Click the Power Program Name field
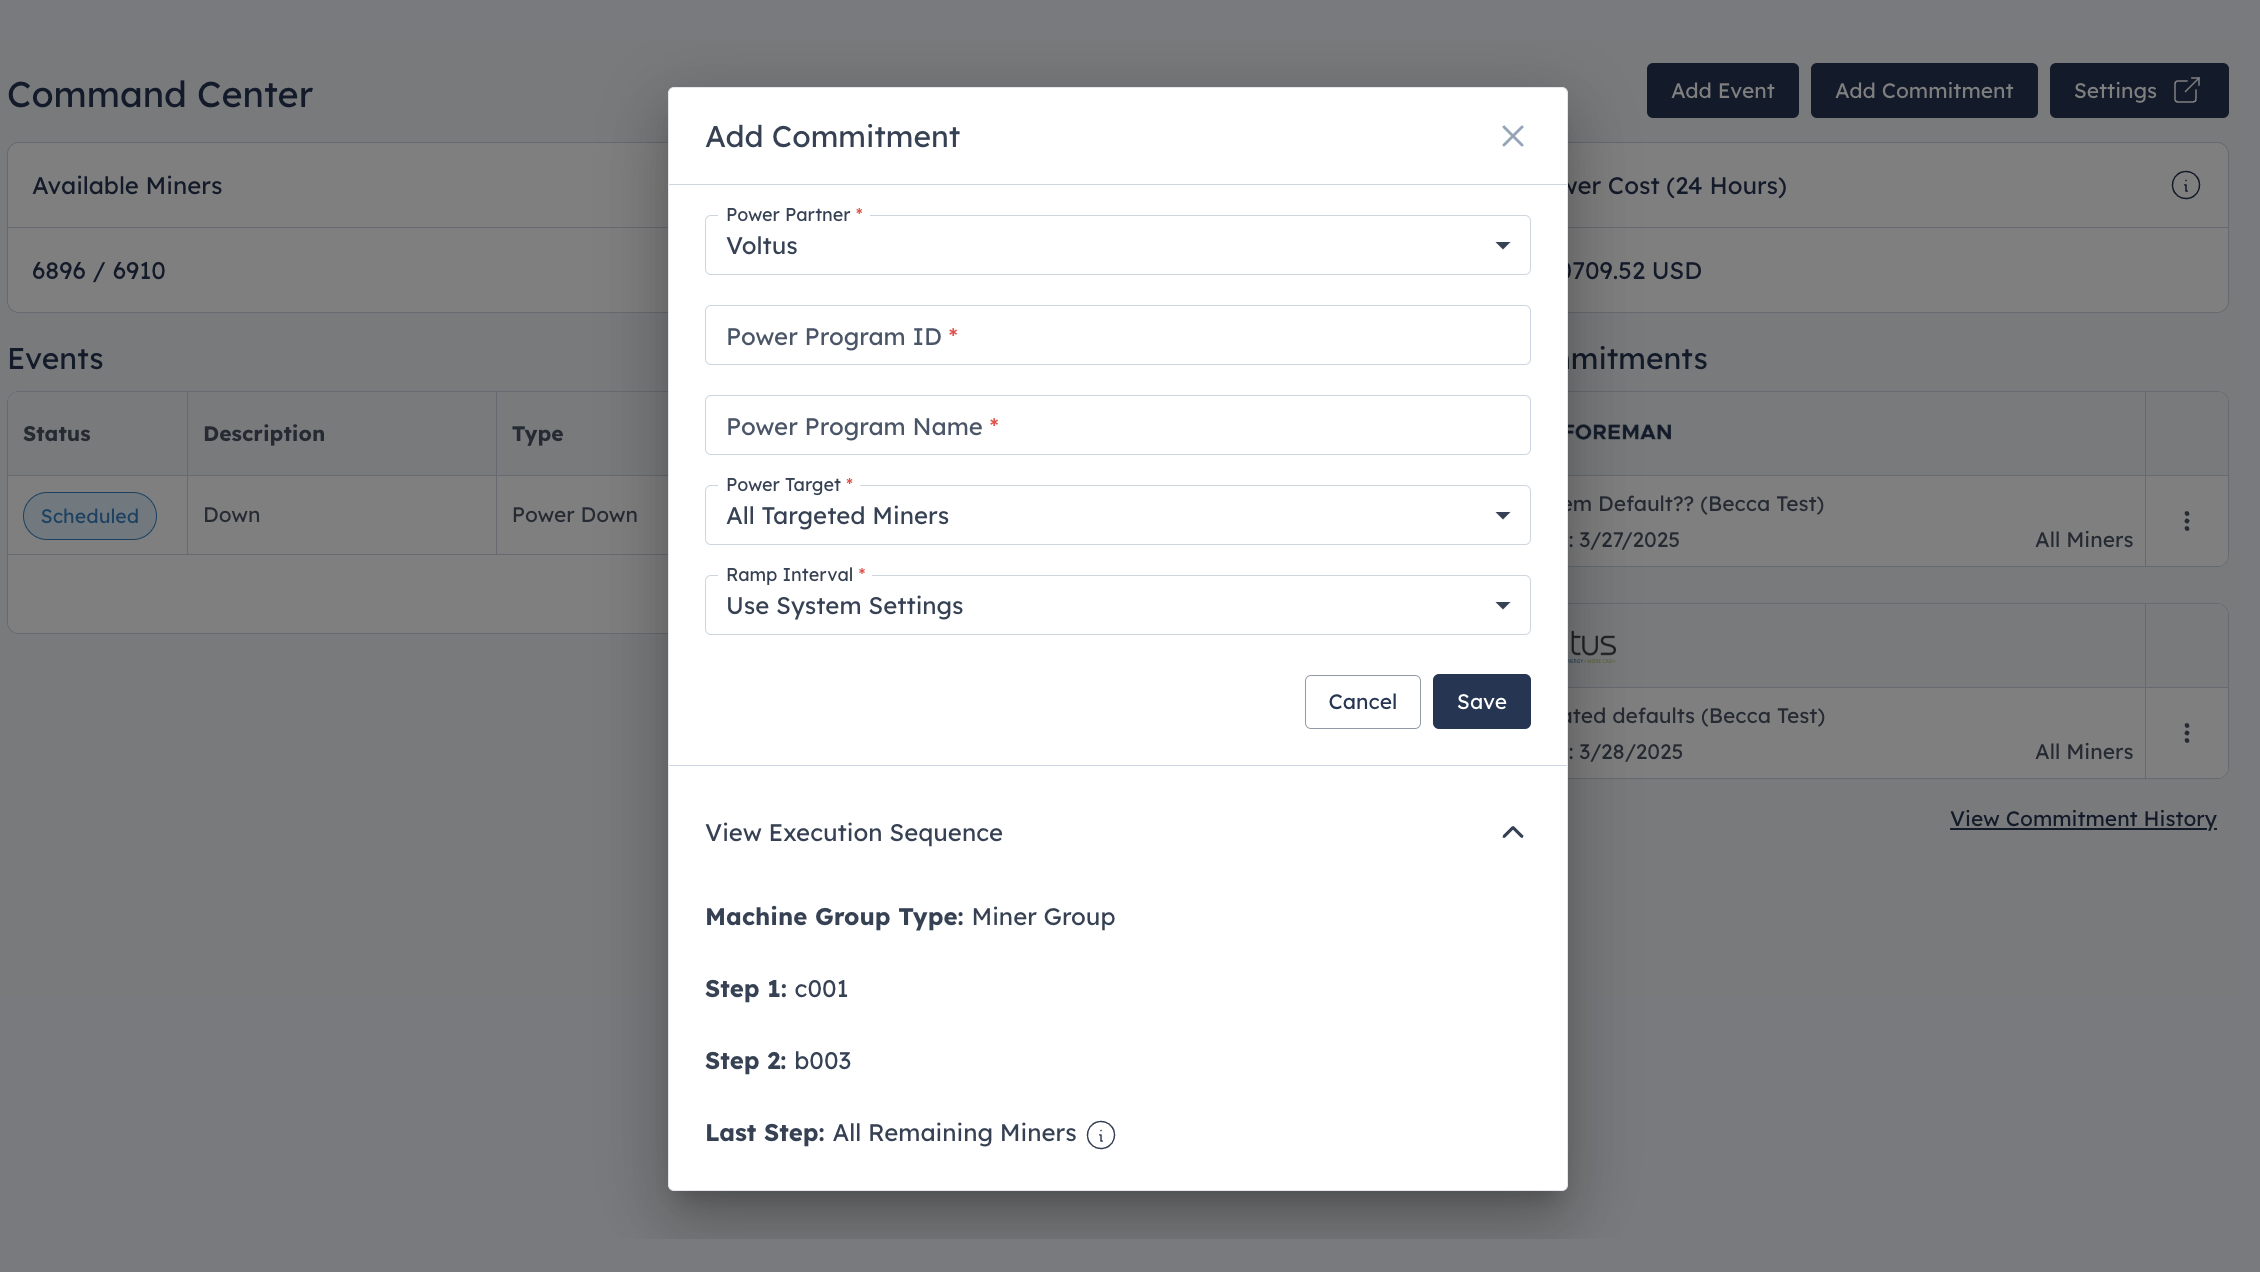 tap(1117, 425)
